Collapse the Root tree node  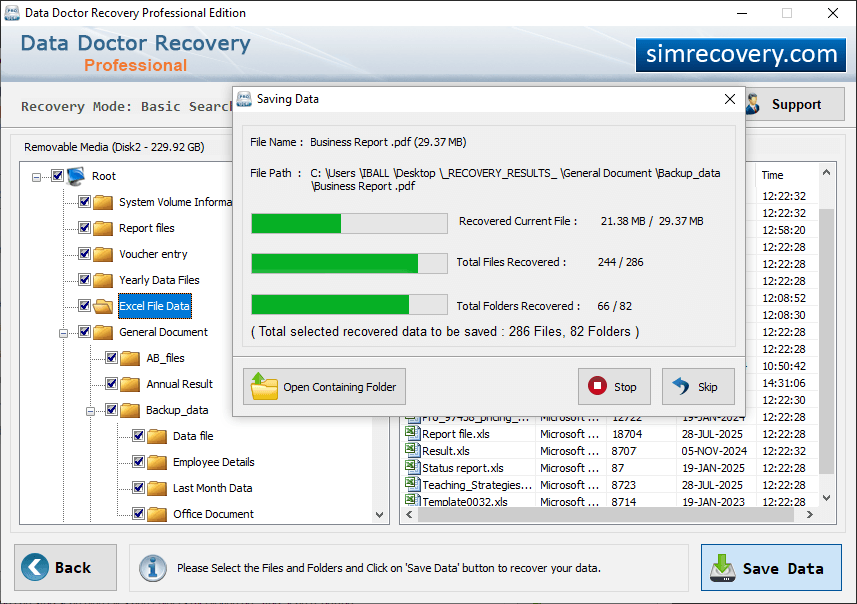pos(36,177)
